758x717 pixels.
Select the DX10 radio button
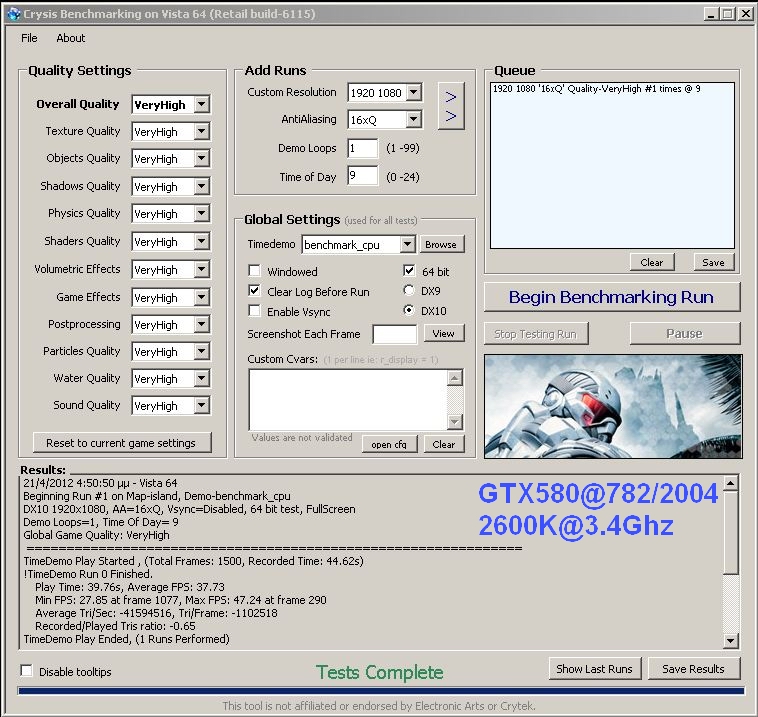click(x=409, y=310)
